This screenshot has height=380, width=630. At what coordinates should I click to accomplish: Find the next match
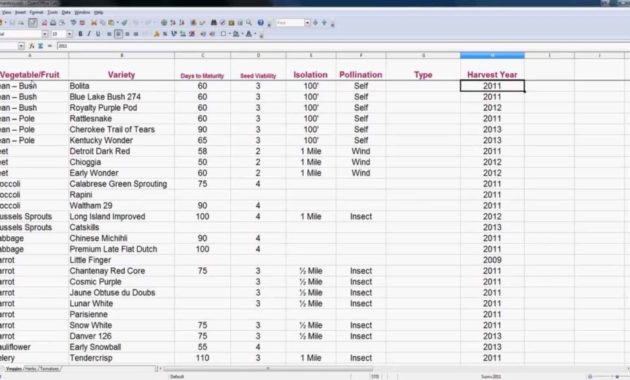pyautogui.click(x=324, y=23)
